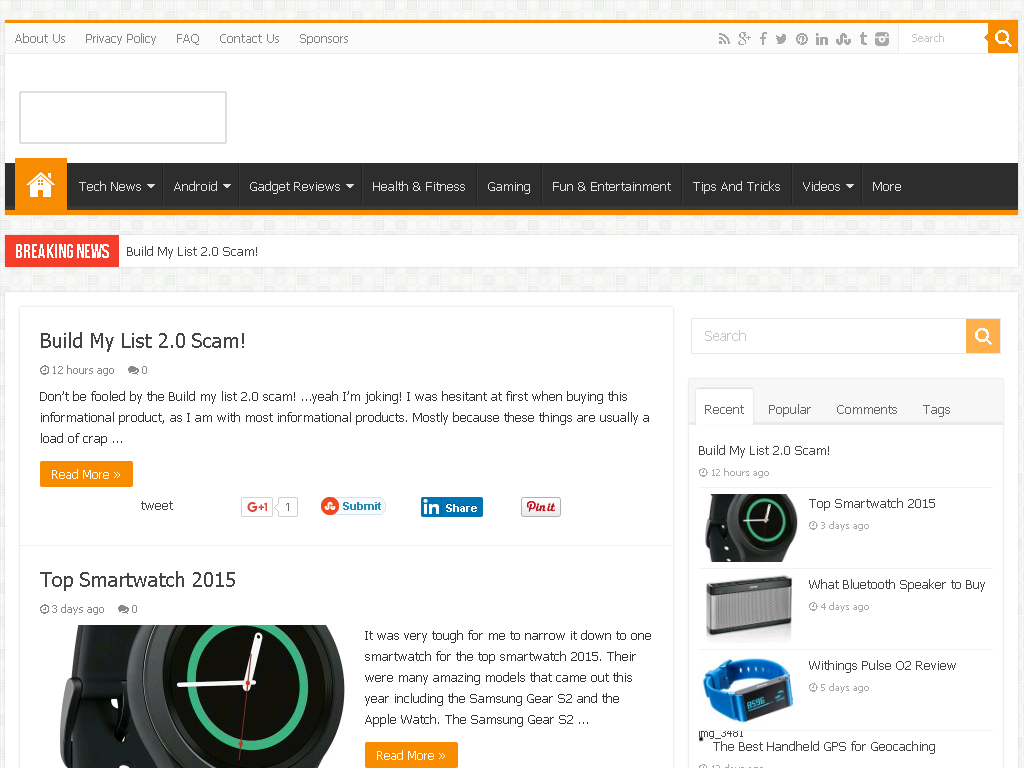Open Withings Pulse O2 Review link
This screenshot has height=768, width=1024.
(x=882, y=665)
